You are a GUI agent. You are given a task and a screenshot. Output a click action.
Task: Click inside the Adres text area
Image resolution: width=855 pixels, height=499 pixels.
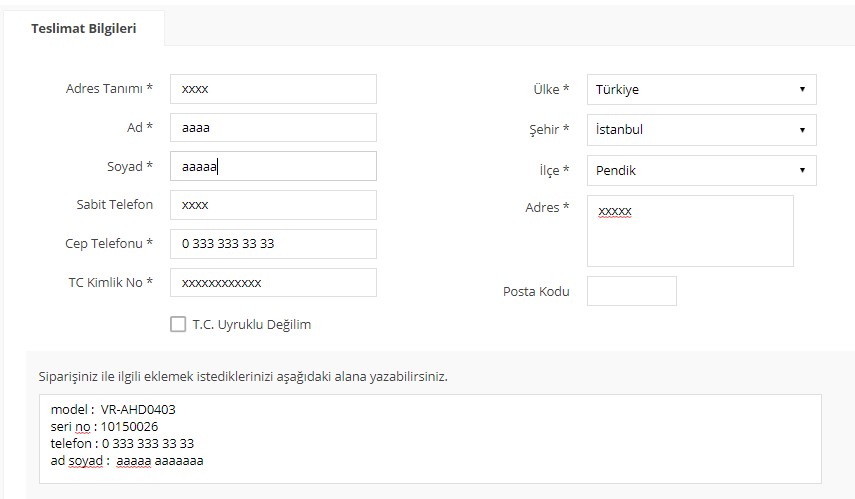[690, 231]
